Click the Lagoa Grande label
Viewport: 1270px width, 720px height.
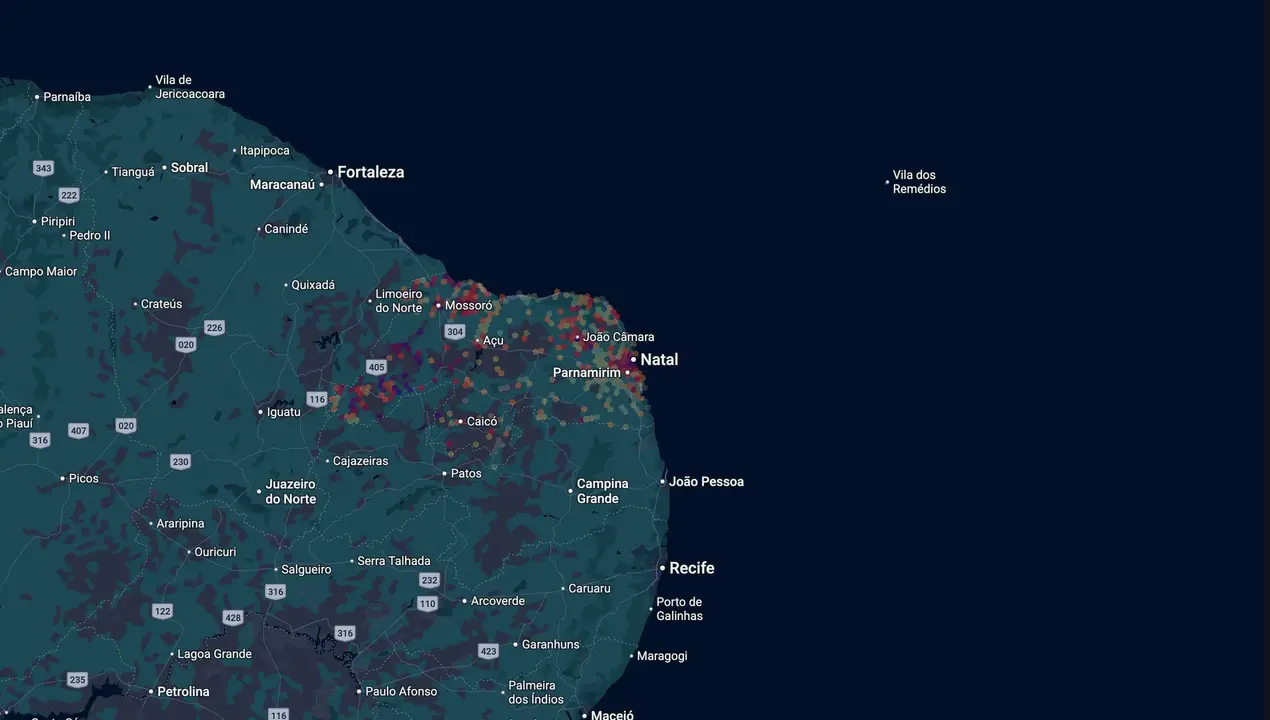214,655
